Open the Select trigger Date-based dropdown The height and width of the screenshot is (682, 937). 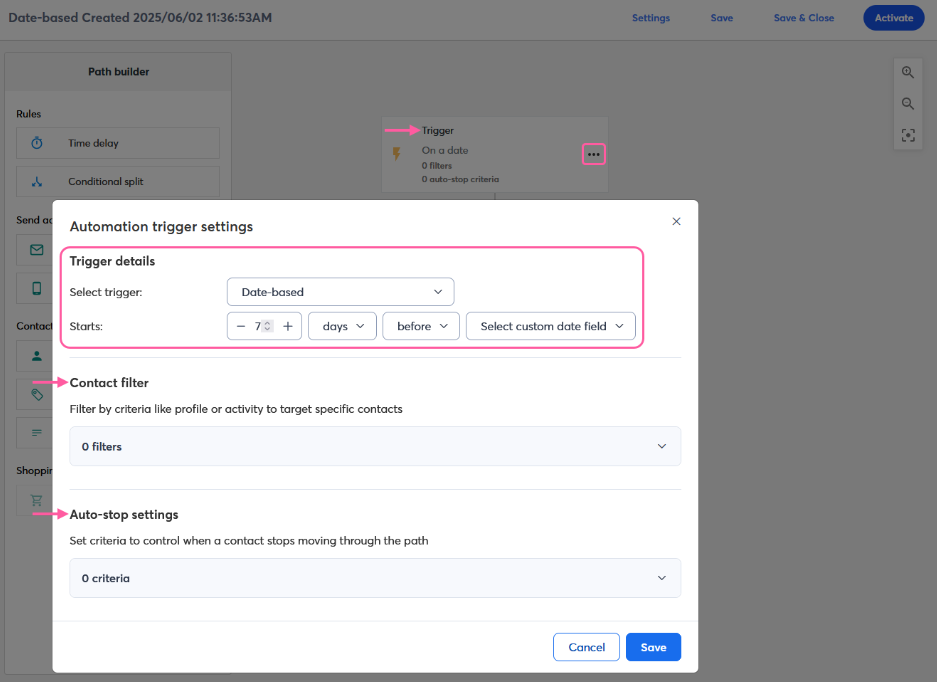coord(341,292)
